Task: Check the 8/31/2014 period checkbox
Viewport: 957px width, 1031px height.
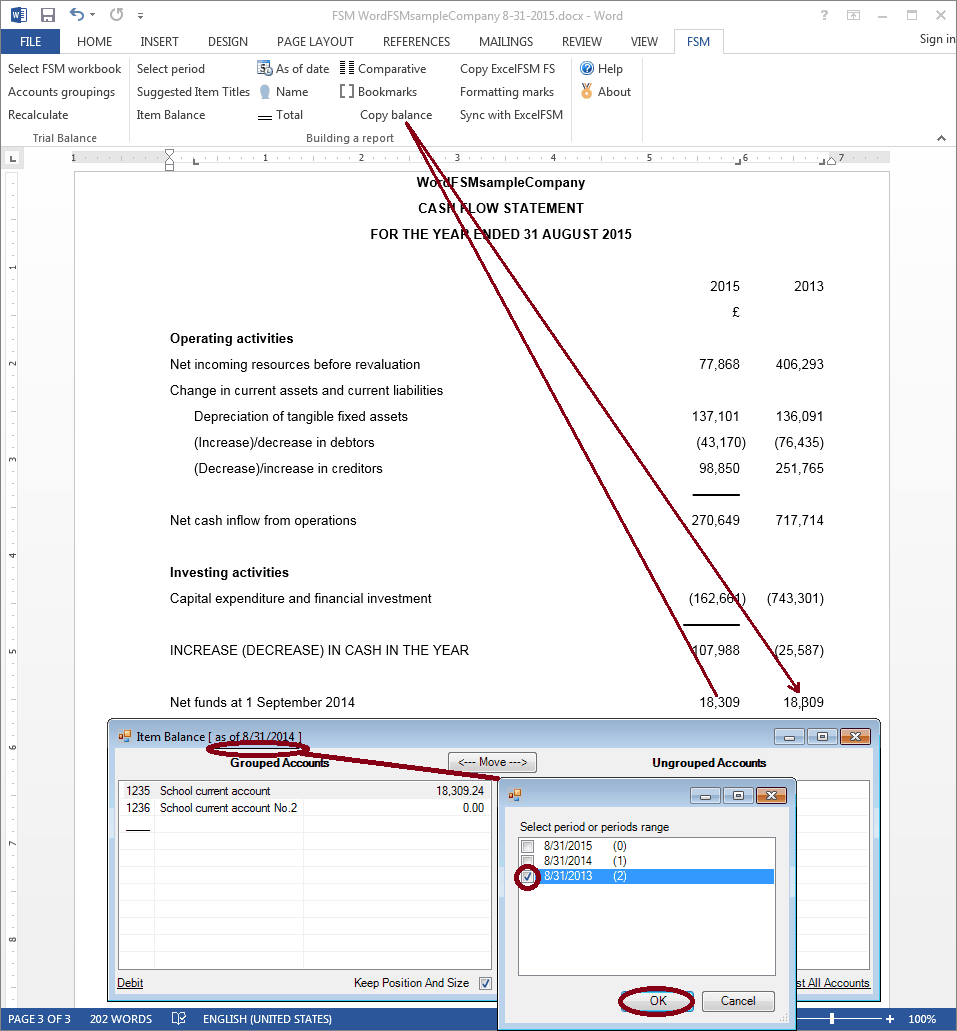Action: [x=528, y=861]
